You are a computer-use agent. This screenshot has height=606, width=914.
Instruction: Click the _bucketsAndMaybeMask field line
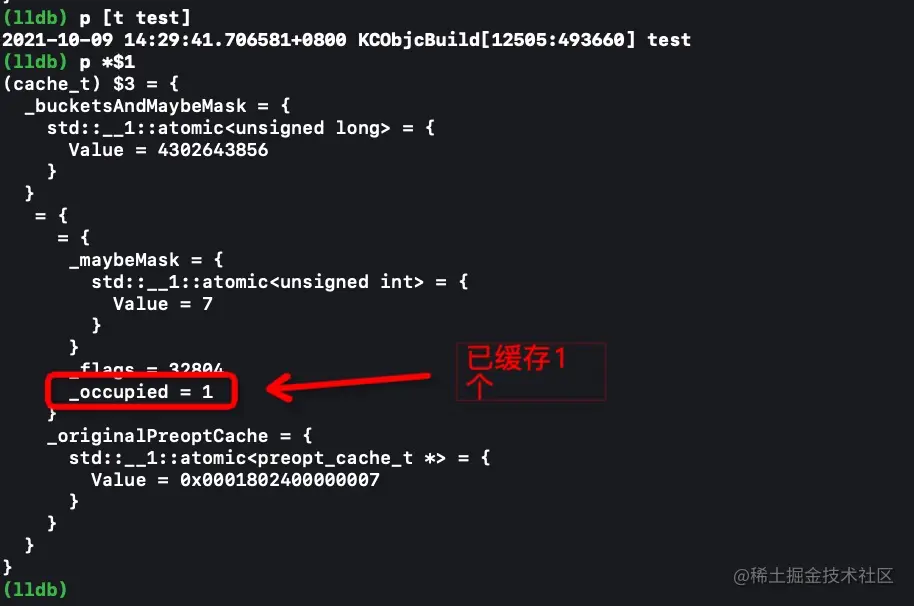157,106
